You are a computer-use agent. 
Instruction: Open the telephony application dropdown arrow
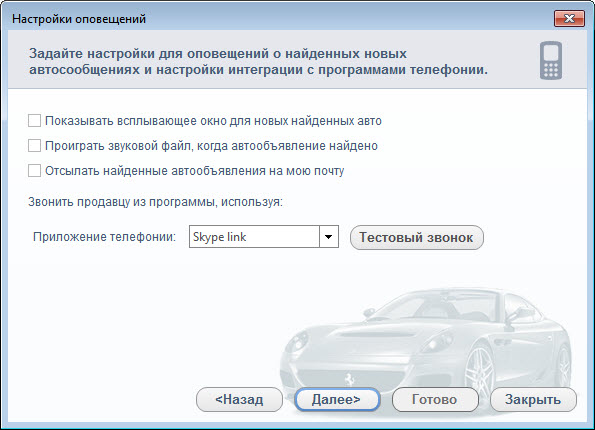click(x=329, y=237)
